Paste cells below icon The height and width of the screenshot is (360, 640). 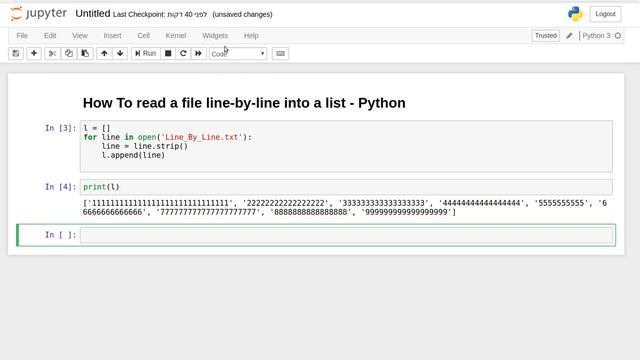pos(85,53)
